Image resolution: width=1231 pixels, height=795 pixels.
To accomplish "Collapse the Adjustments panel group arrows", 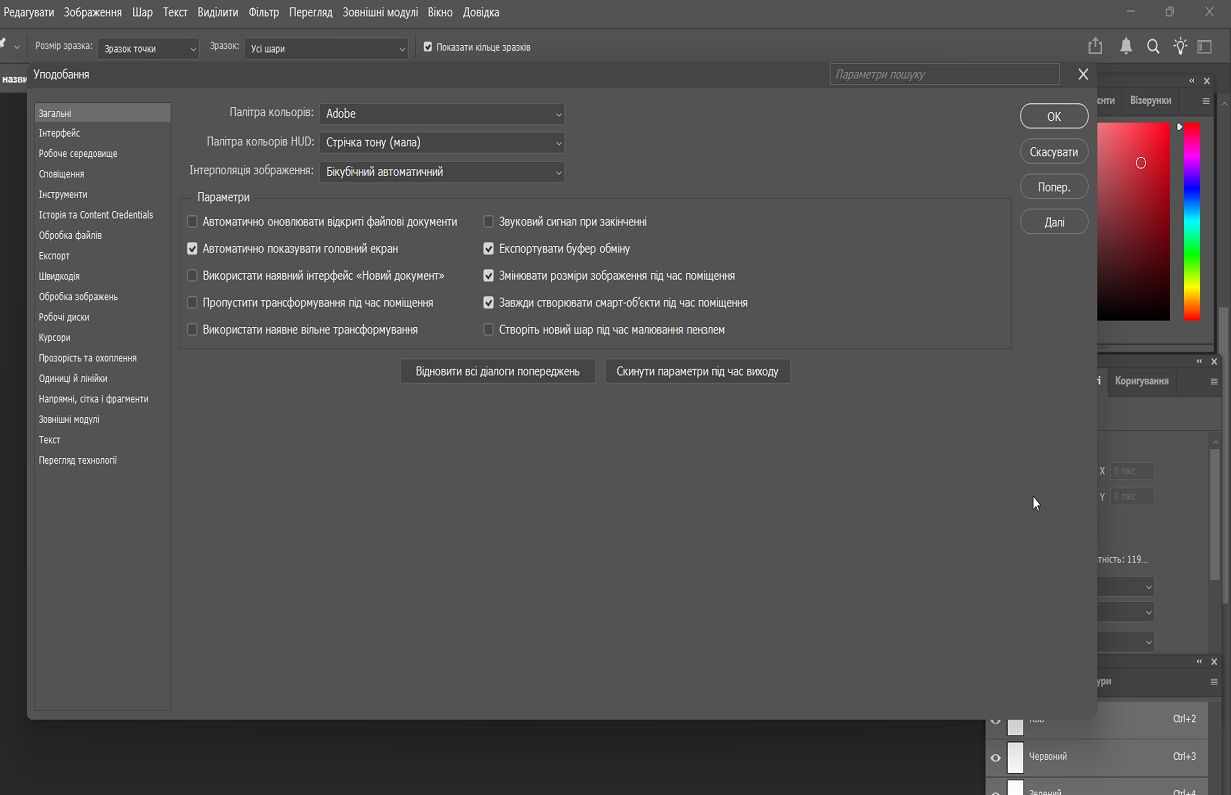I will (x=1200, y=361).
